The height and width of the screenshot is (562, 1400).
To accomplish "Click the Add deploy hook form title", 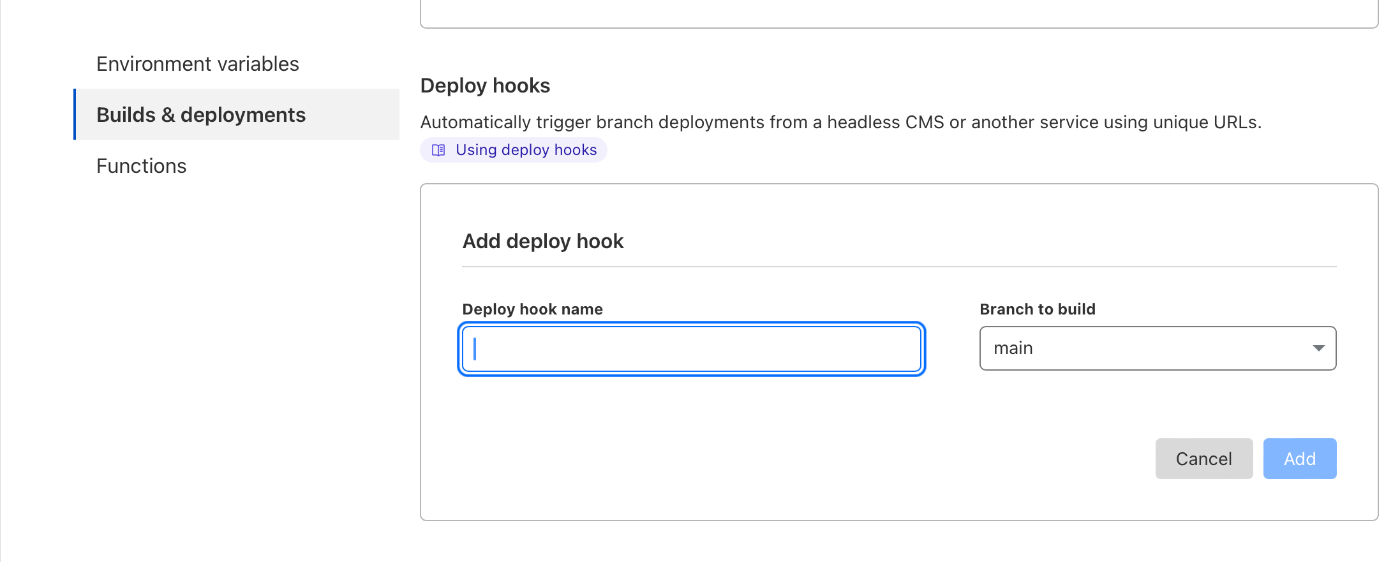I will coord(543,241).
